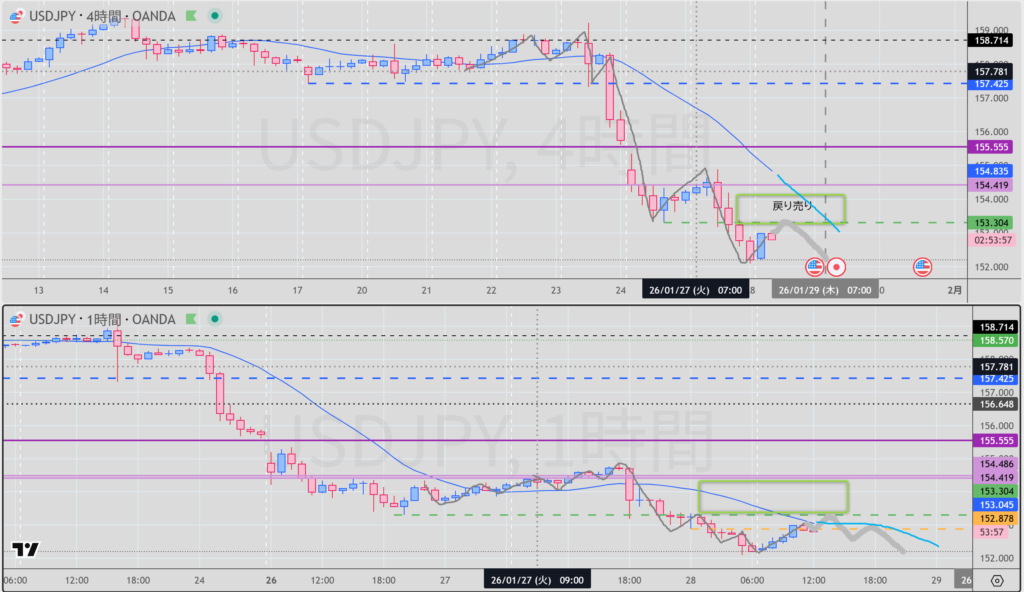Select the 155.555 purple price label in upper chart
This screenshot has width=1024, height=592.
click(990, 147)
